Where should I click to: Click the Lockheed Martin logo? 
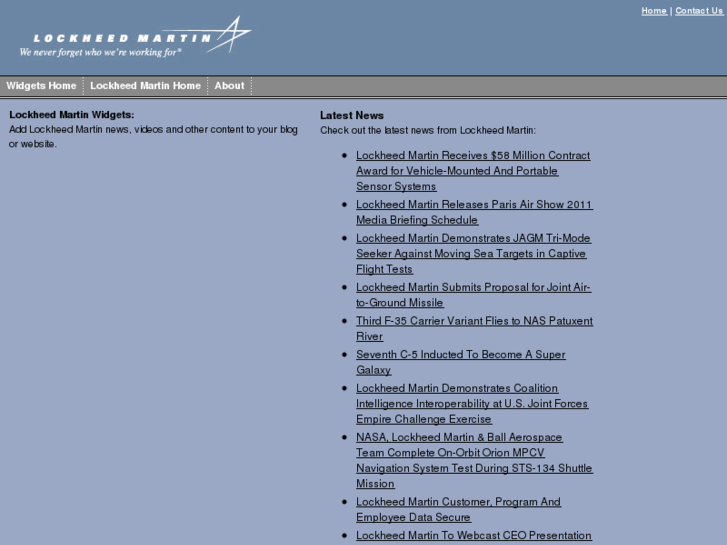pyautogui.click(x=135, y=36)
